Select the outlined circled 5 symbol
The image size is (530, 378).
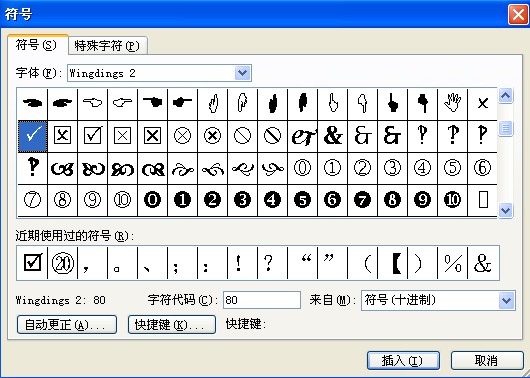452,168
